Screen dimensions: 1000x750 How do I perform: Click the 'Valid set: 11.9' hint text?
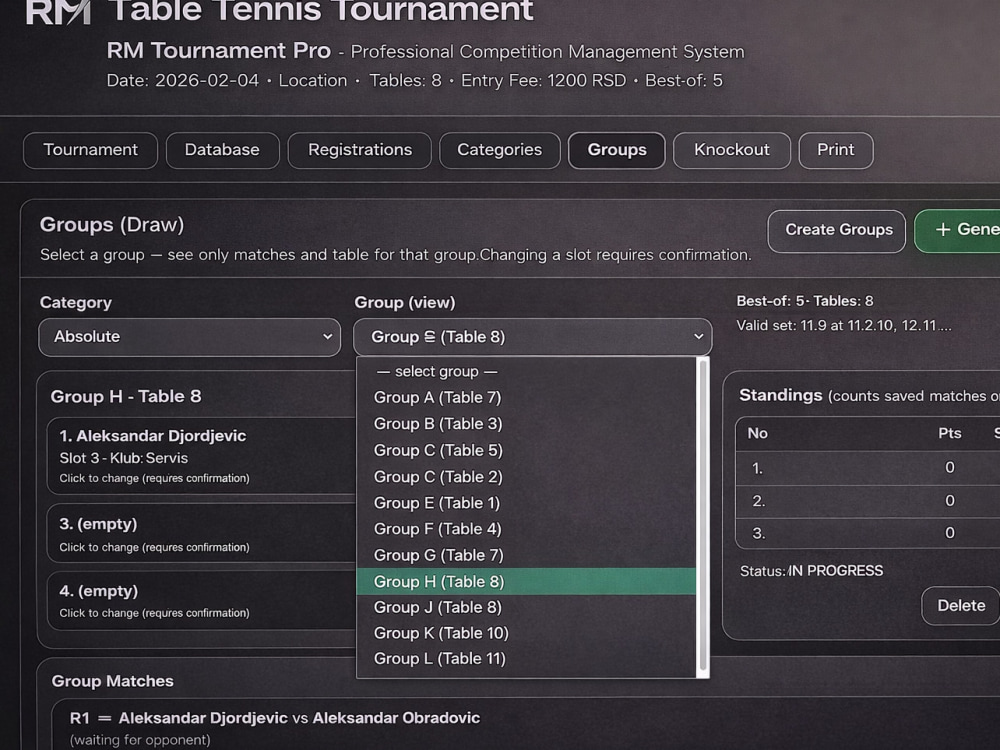[844, 326]
